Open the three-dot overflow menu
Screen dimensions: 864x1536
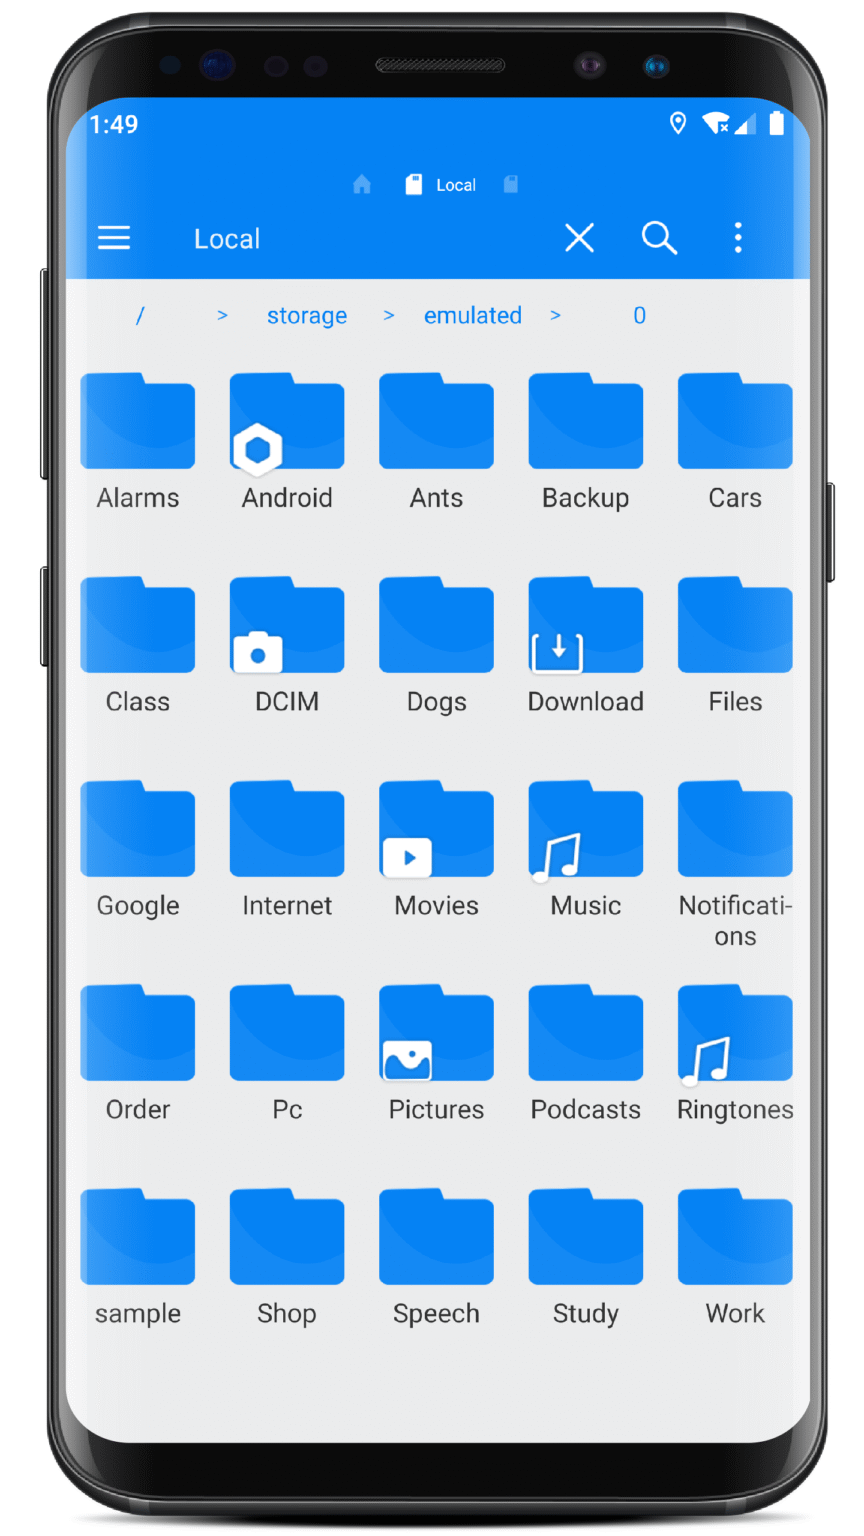coord(737,238)
